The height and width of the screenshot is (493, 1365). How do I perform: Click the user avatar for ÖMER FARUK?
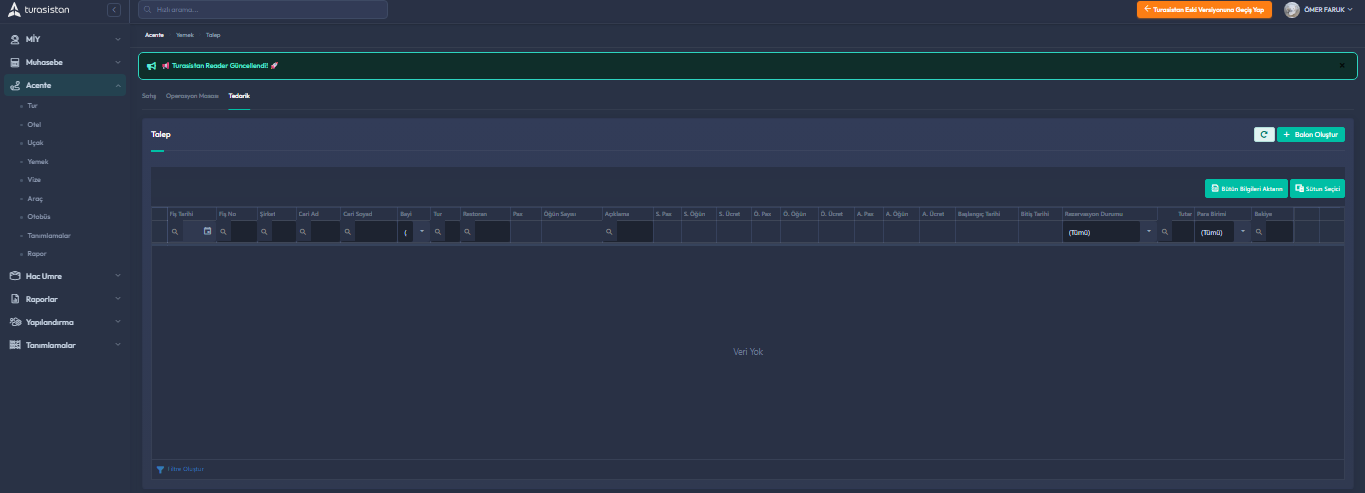pyautogui.click(x=1292, y=10)
